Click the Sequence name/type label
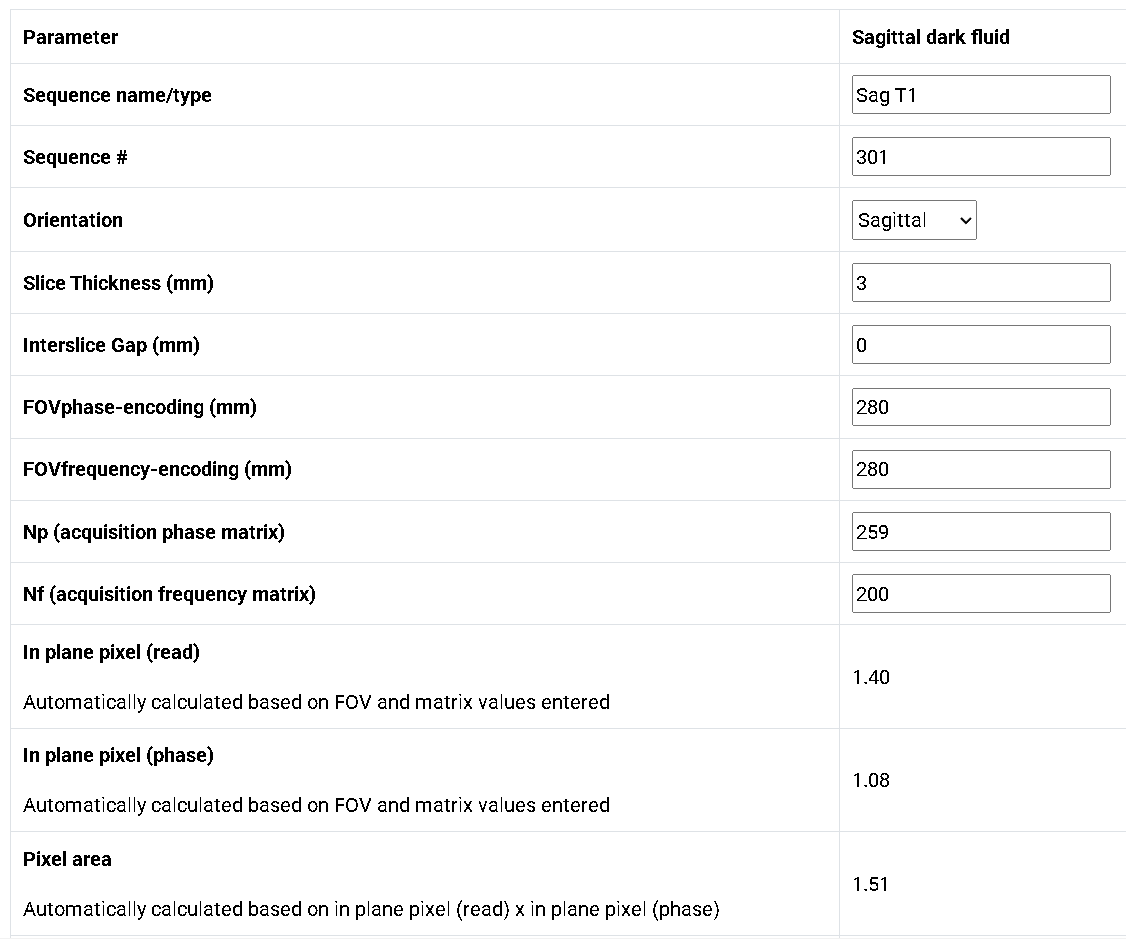 point(117,95)
